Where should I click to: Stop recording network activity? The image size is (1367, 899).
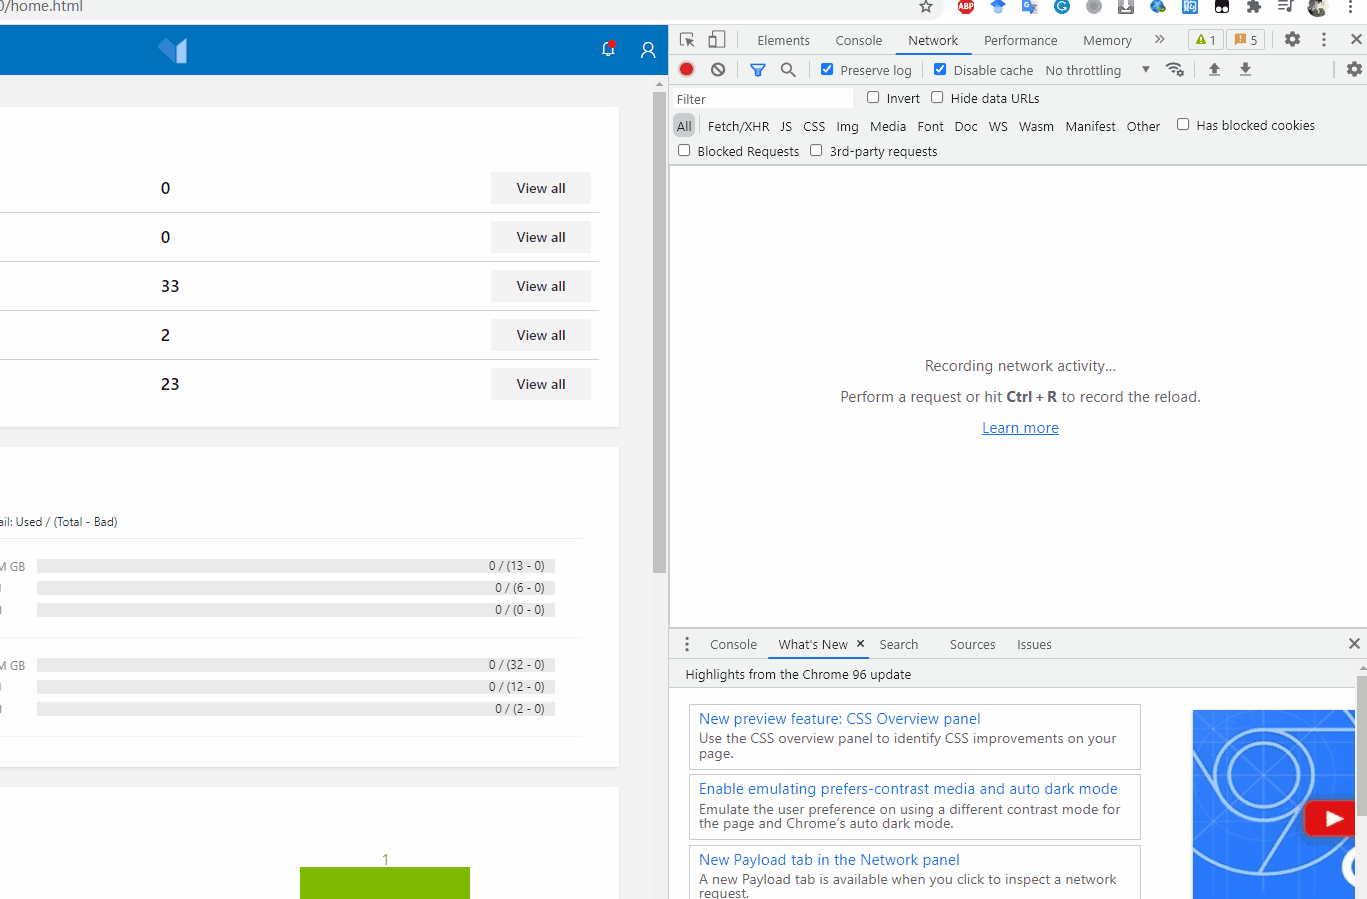point(686,69)
